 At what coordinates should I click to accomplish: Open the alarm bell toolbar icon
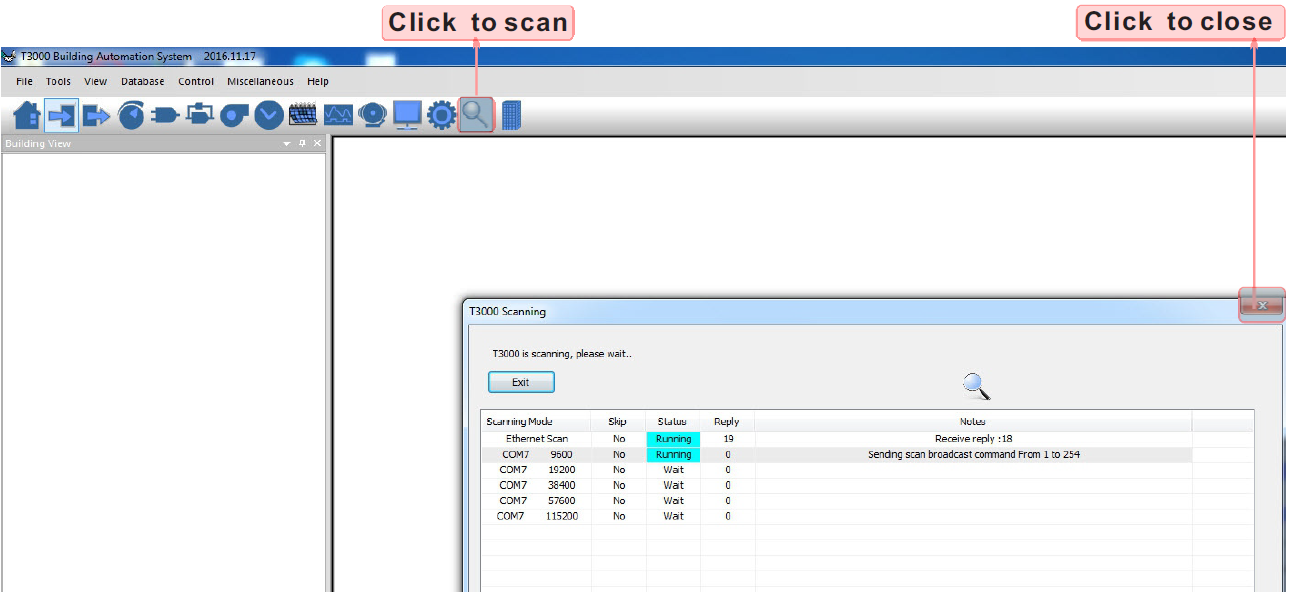point(373,116)
